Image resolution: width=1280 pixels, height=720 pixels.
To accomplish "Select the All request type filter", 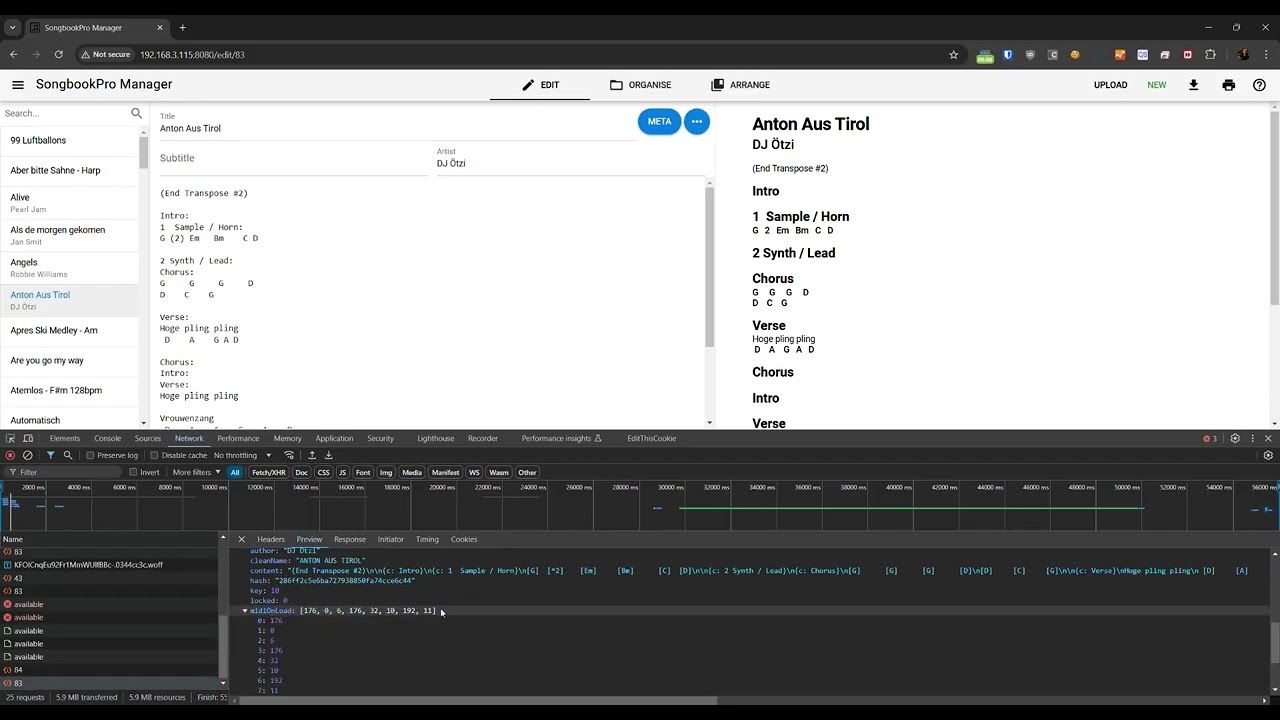I will [x=235, y=472].
